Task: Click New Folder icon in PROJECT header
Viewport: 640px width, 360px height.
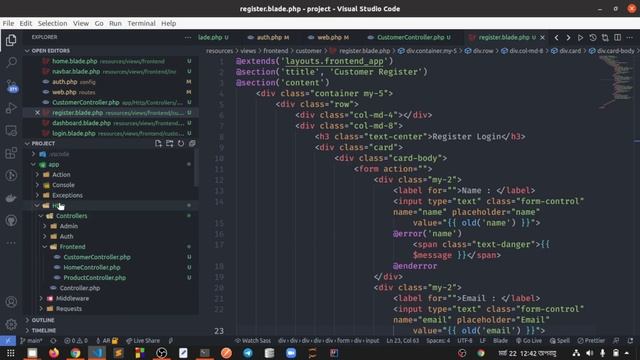Action: (169, 143)
